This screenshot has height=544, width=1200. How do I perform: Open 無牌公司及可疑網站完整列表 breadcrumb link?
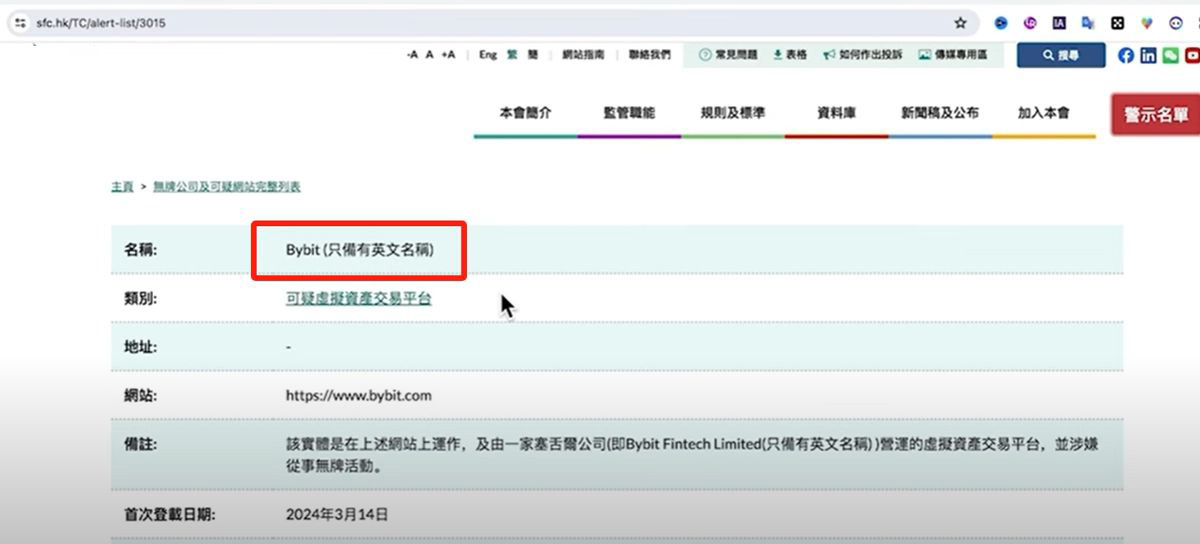click(227, 187)
